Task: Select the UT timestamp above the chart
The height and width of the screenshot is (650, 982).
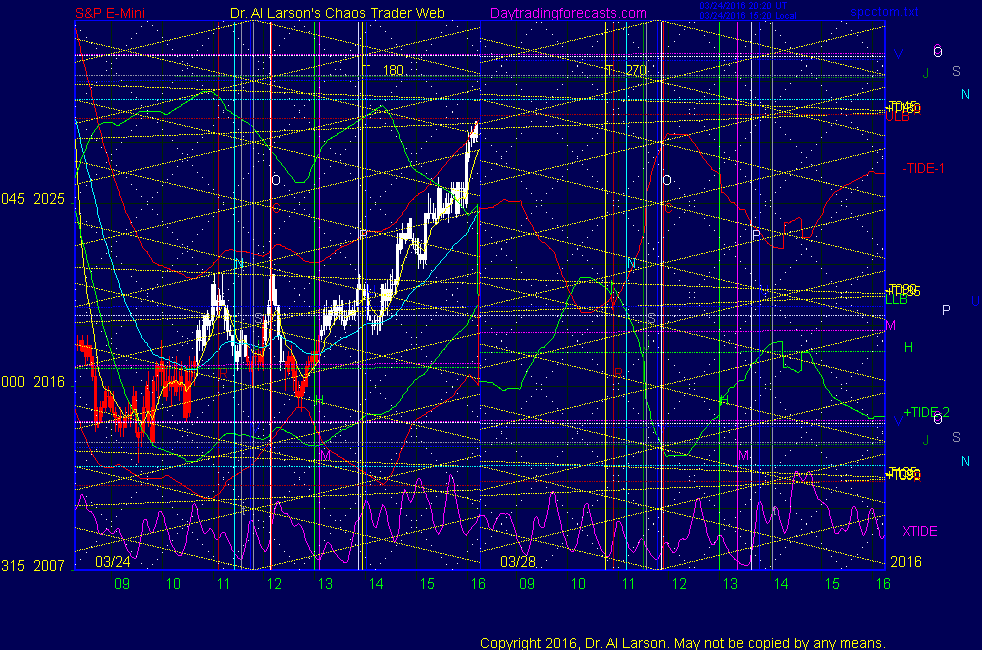Action: 743,6
